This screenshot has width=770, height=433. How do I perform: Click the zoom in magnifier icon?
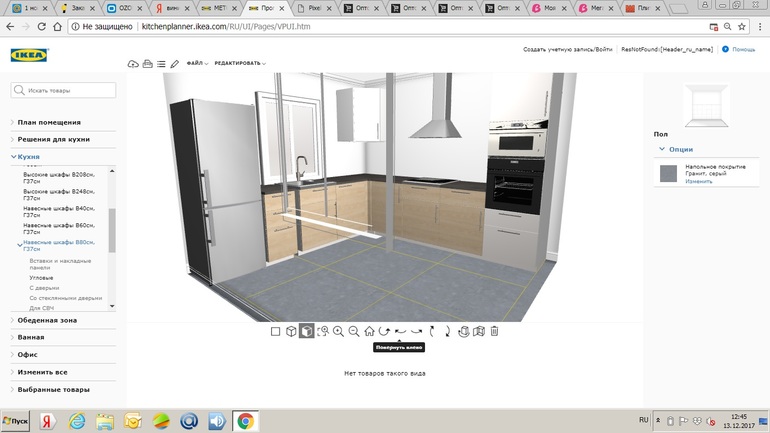click(x=338, y=331)
